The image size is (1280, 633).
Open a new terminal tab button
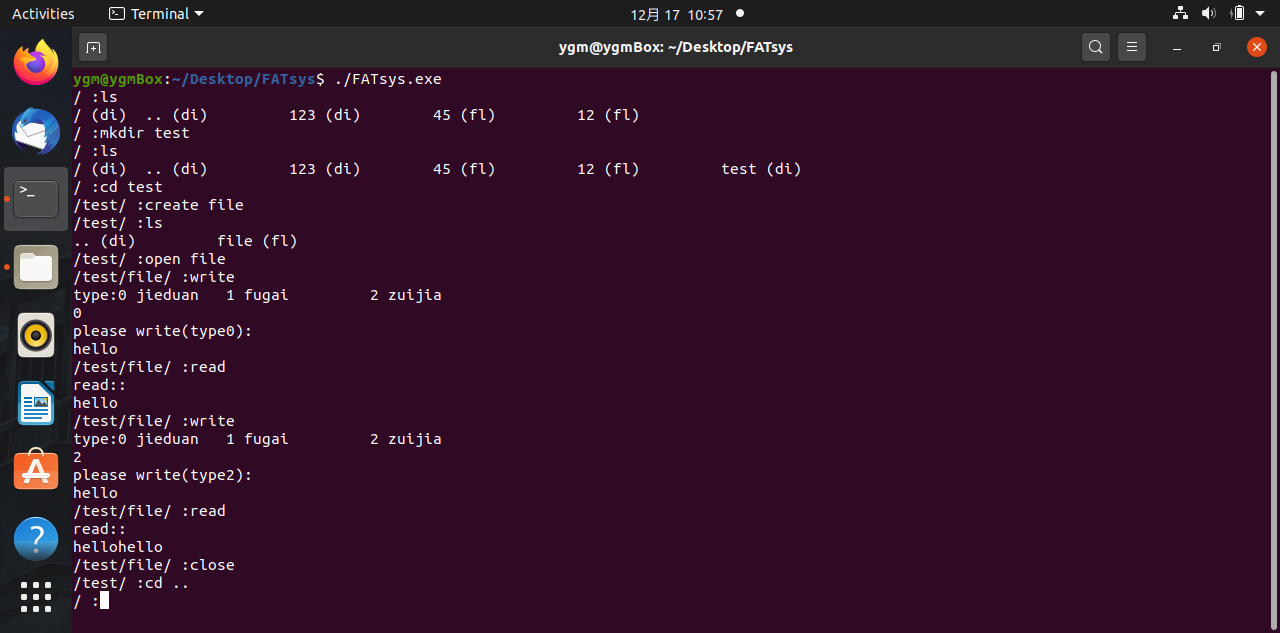coord(93,47)
